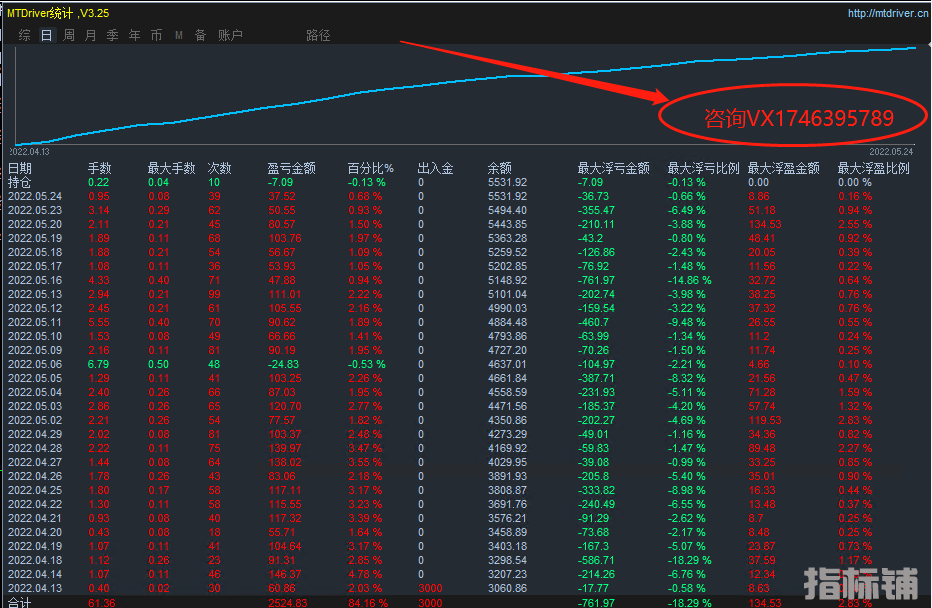Viewport: 932px width, 608px height.
Task: Select the 年 yearly statistics tab
Action: [134, 36]
